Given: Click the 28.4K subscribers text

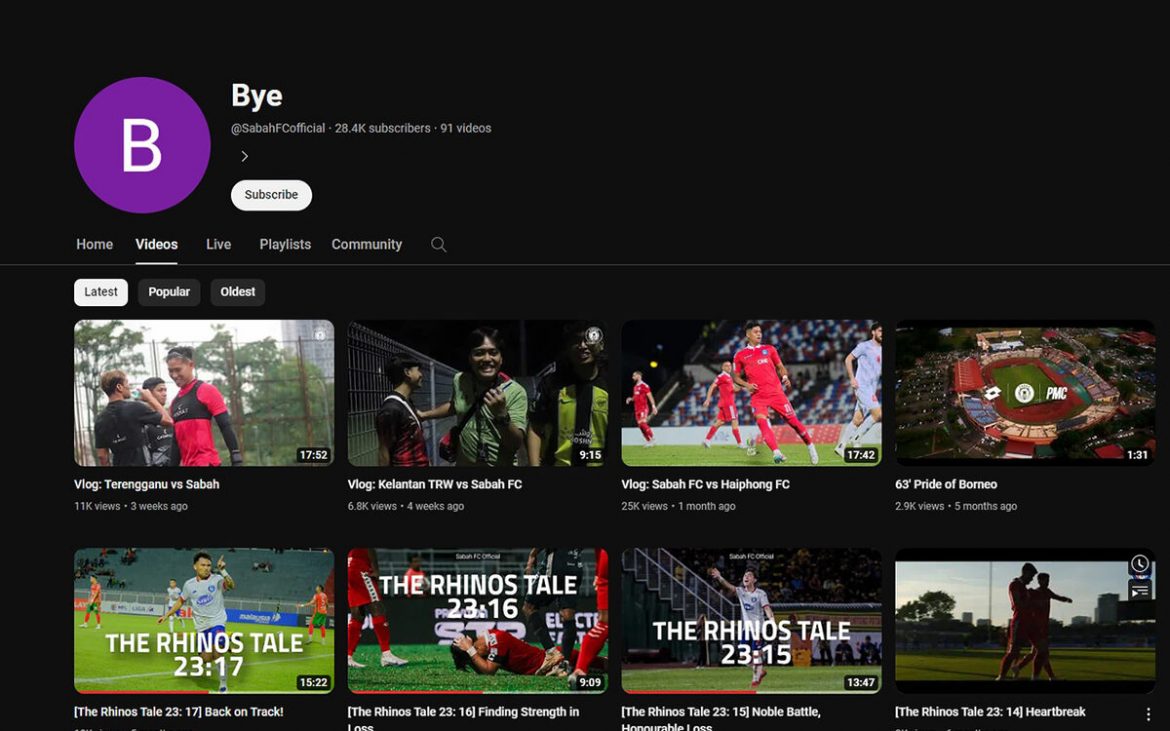Looking at the screenshot, I should [x=383, y=128].
